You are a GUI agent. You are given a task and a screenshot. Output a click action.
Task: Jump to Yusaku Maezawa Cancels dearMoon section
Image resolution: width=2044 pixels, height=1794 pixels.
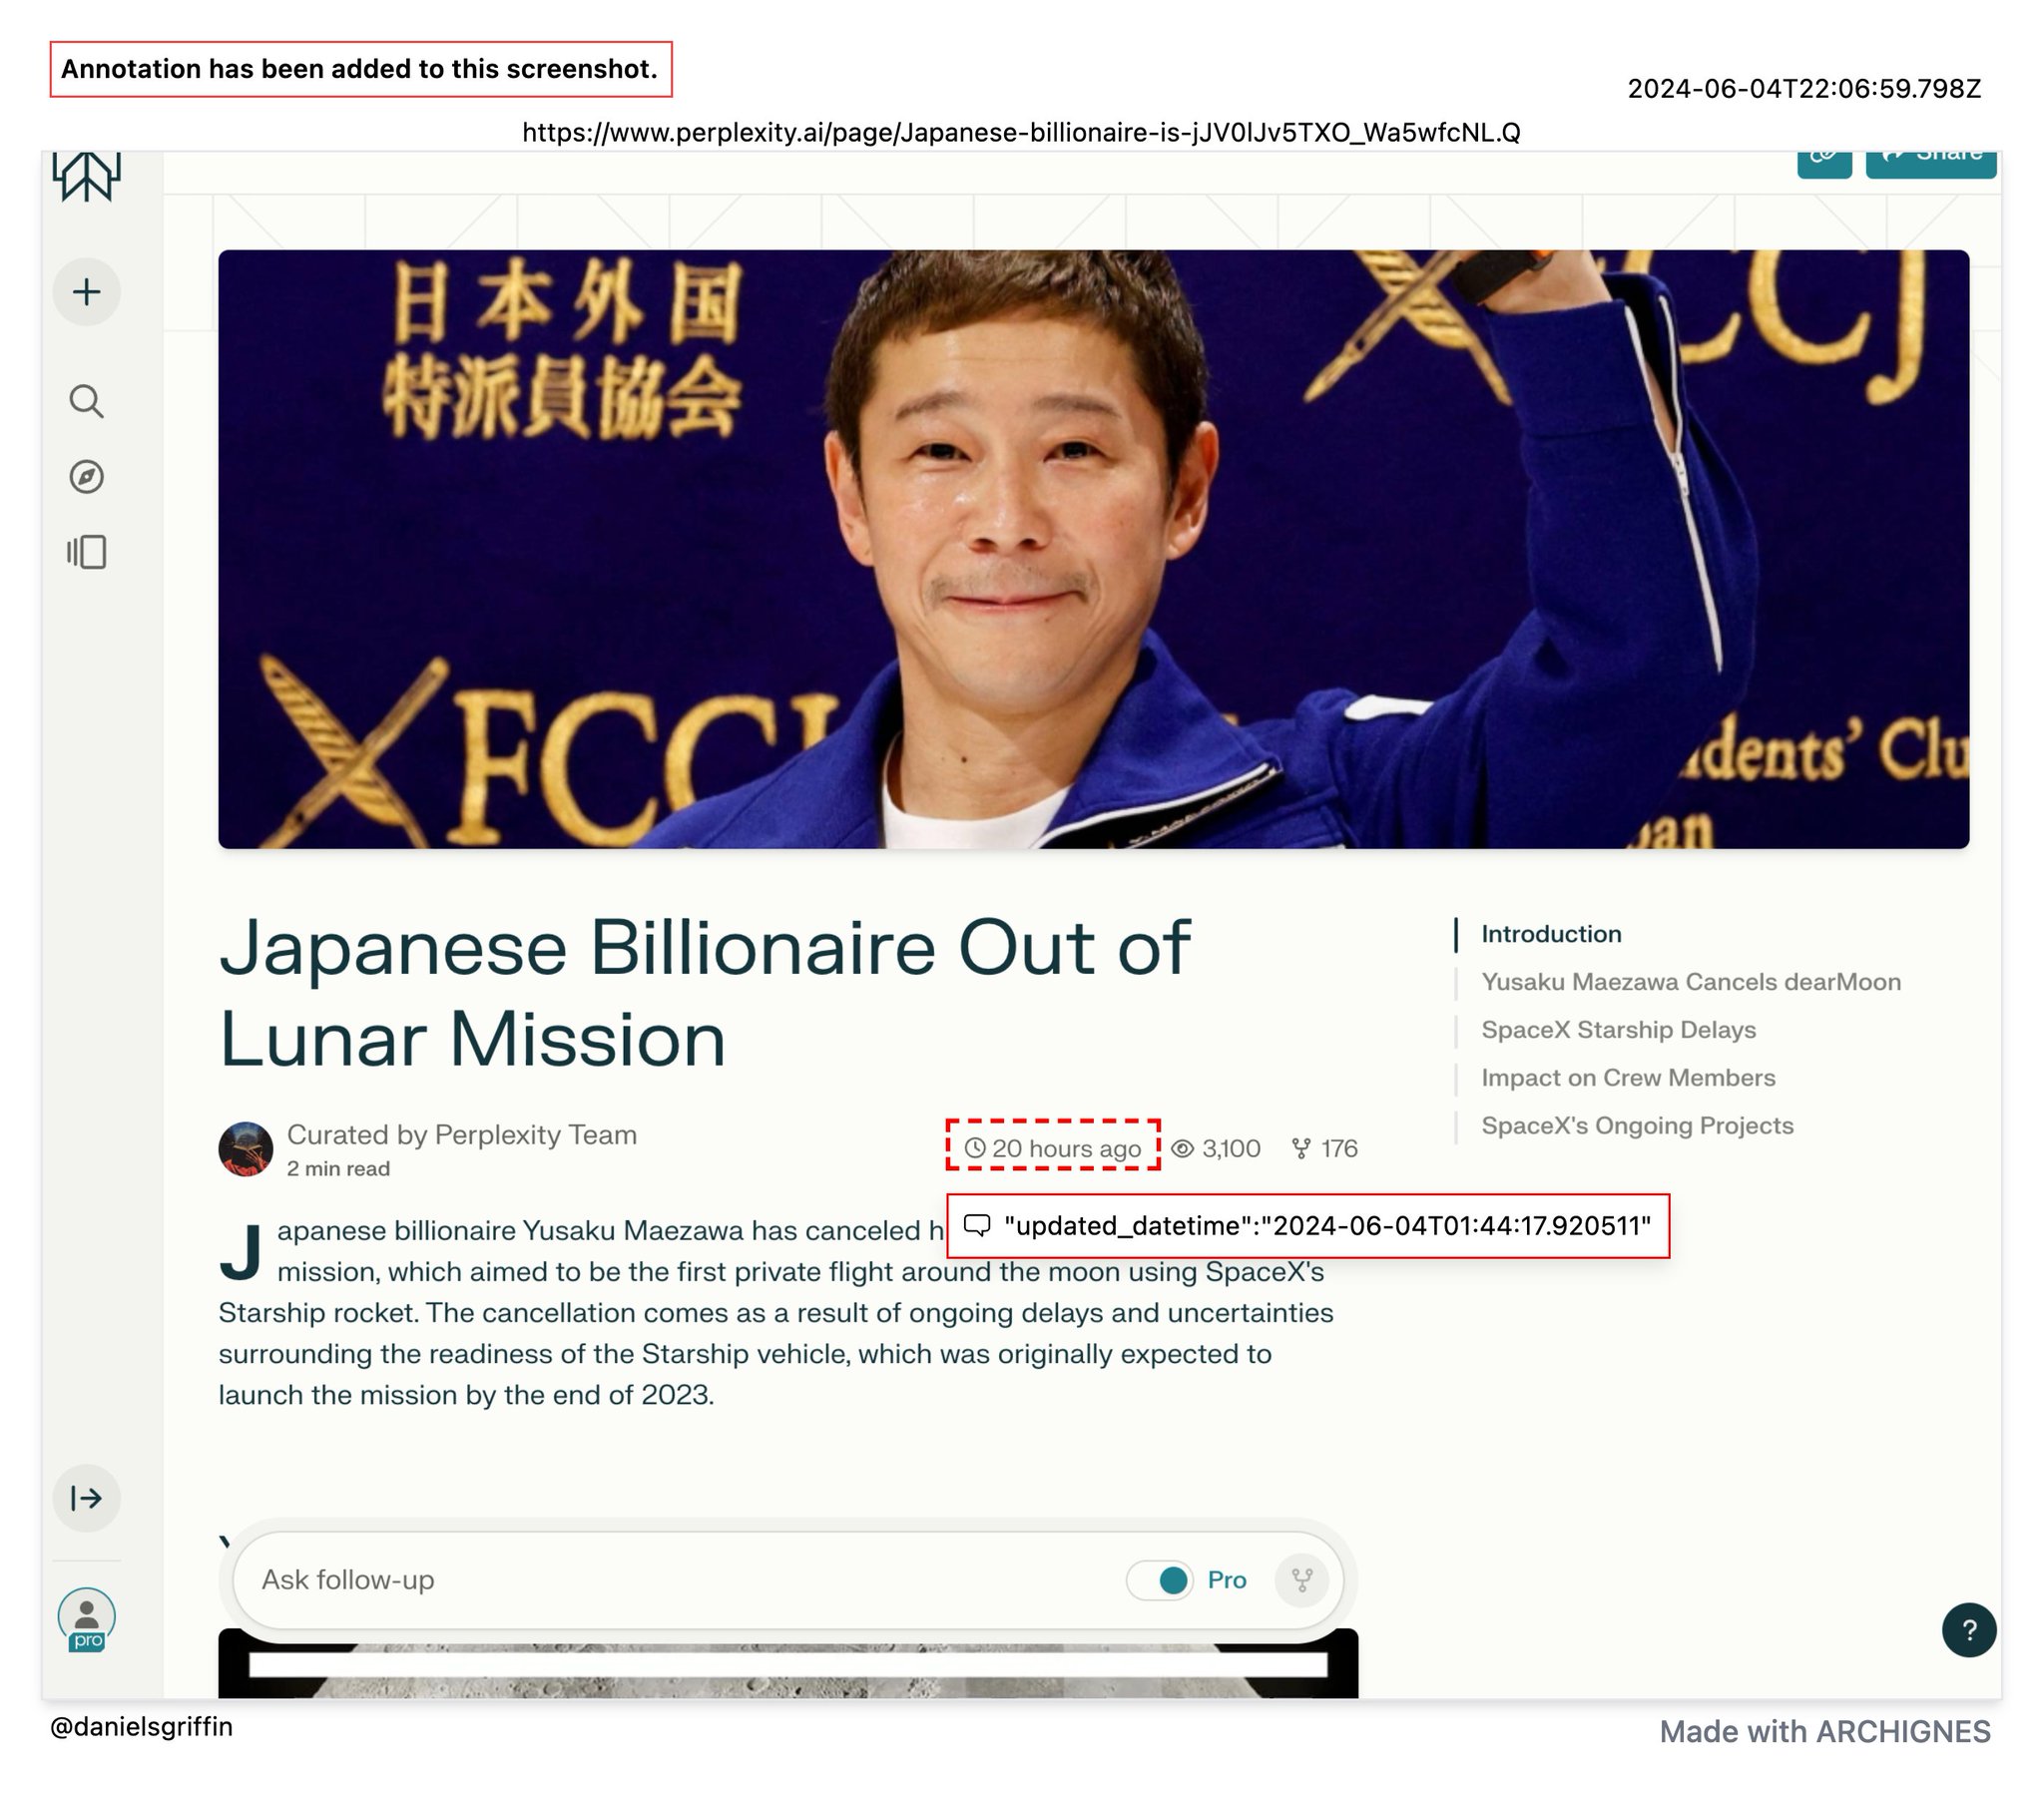point(1691,982)
